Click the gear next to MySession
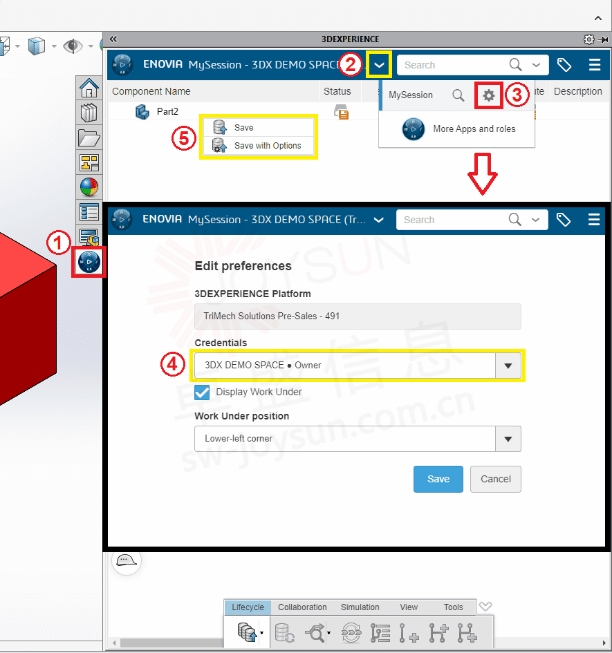 (488, 95)
